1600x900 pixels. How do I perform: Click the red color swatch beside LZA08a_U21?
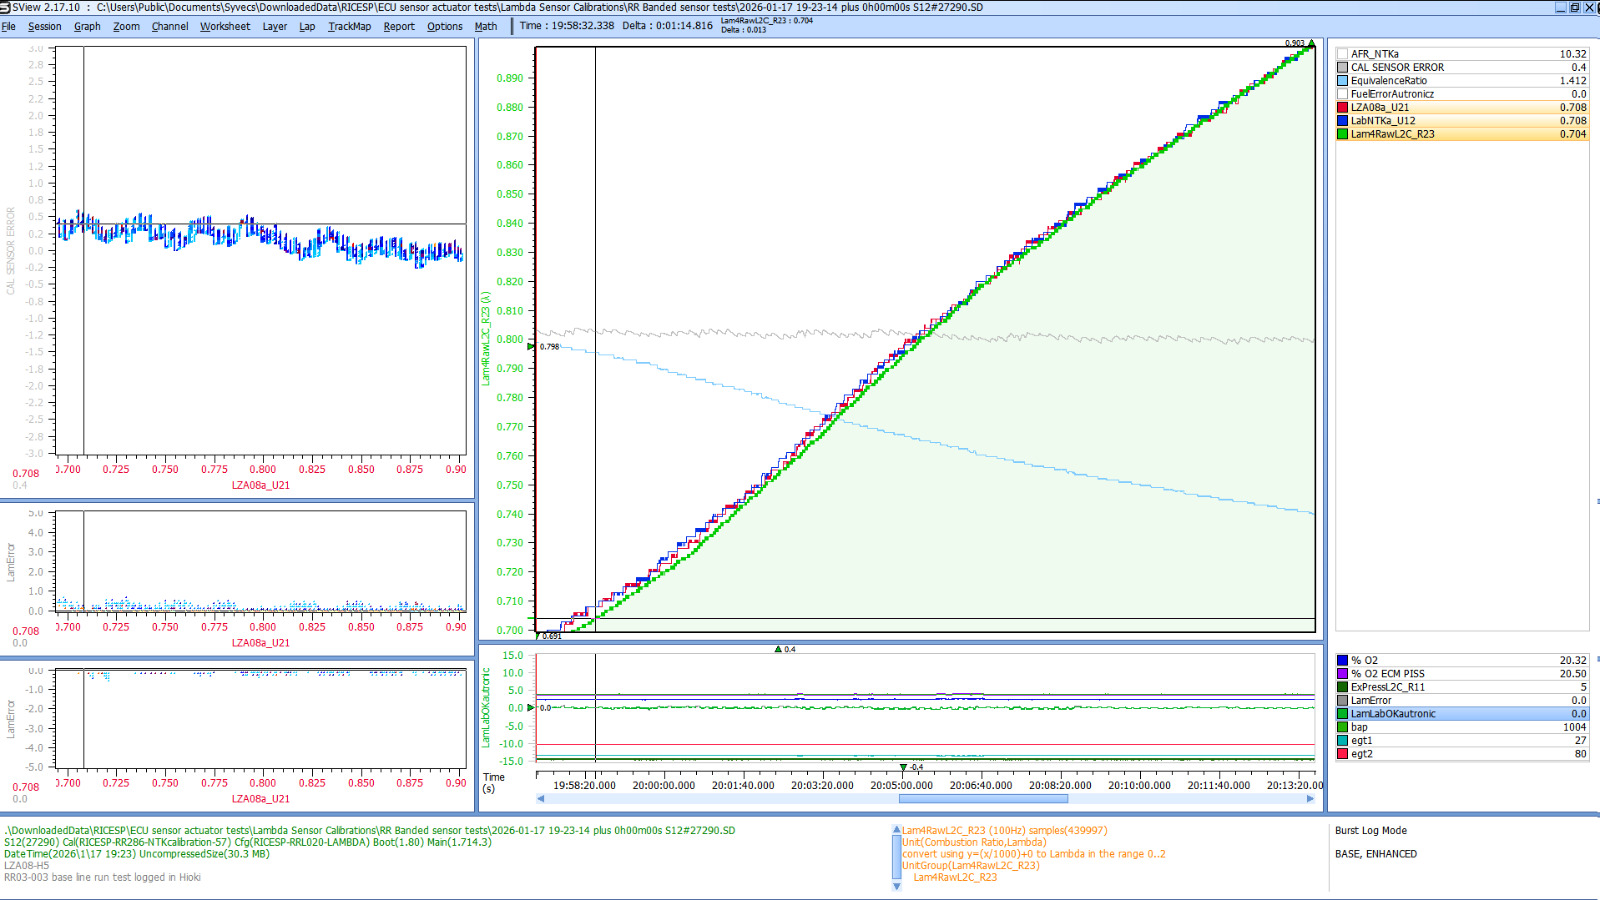click(1344, 107)
